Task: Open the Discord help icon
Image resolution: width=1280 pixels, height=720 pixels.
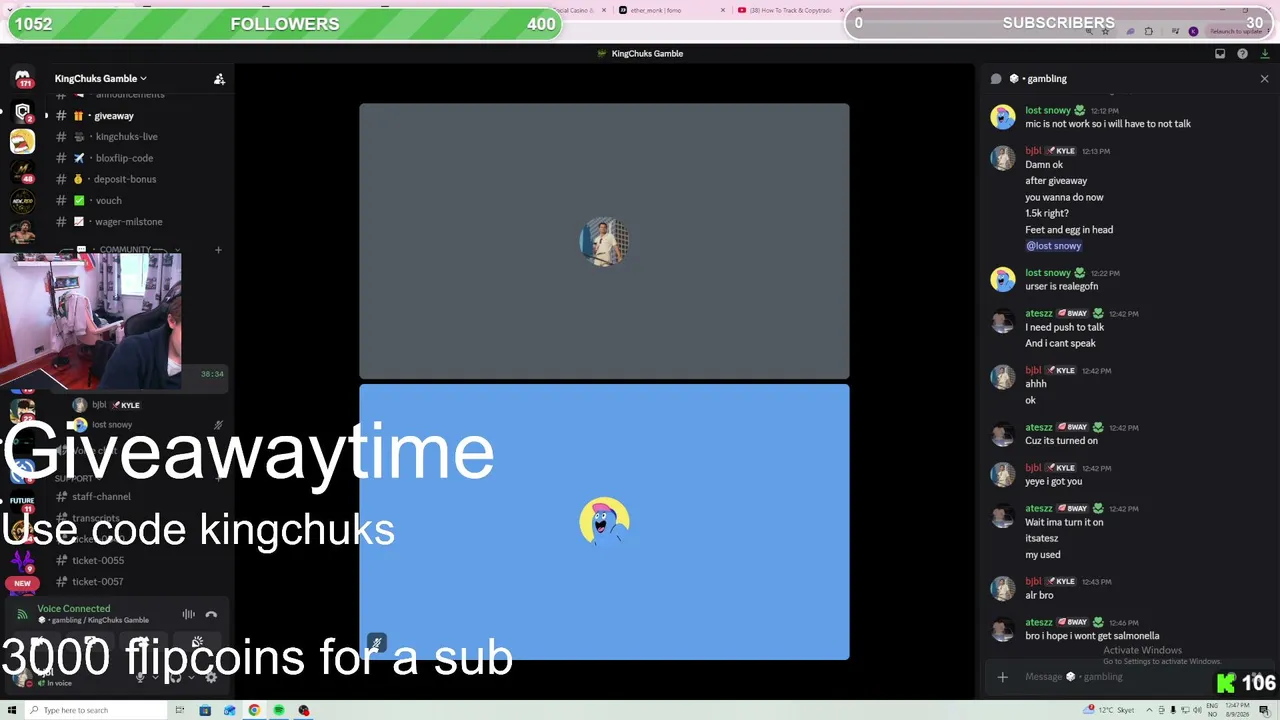Action: tap(1242, 54)
